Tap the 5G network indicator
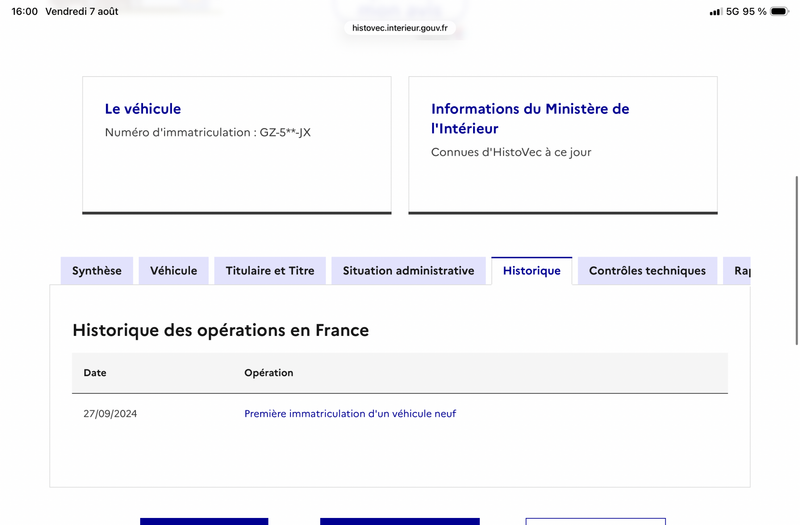 (733, 11)
